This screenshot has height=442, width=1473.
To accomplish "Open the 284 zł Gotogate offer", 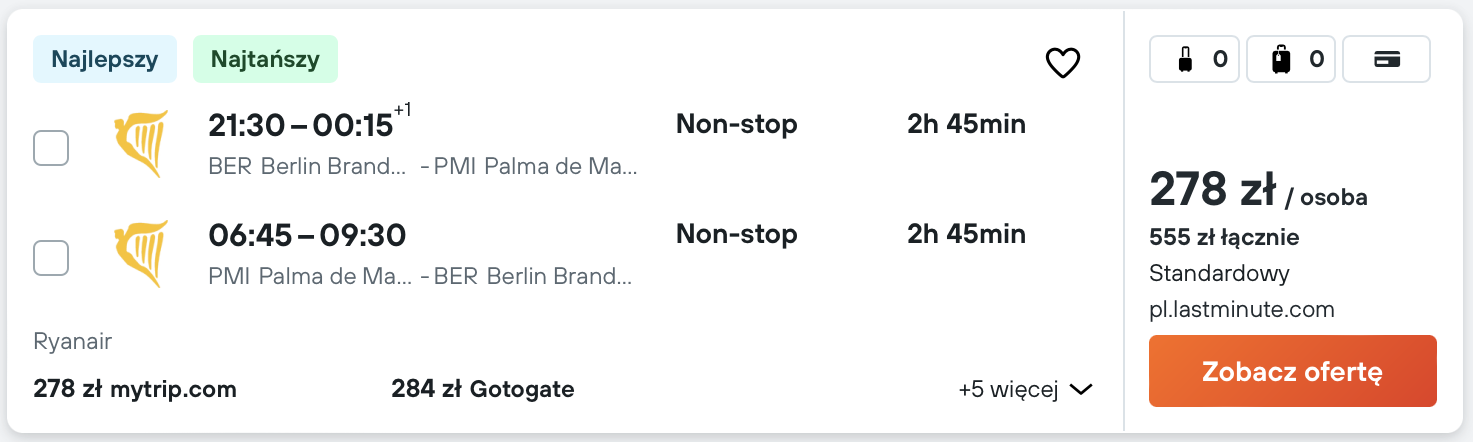I will tap(483, 389).
